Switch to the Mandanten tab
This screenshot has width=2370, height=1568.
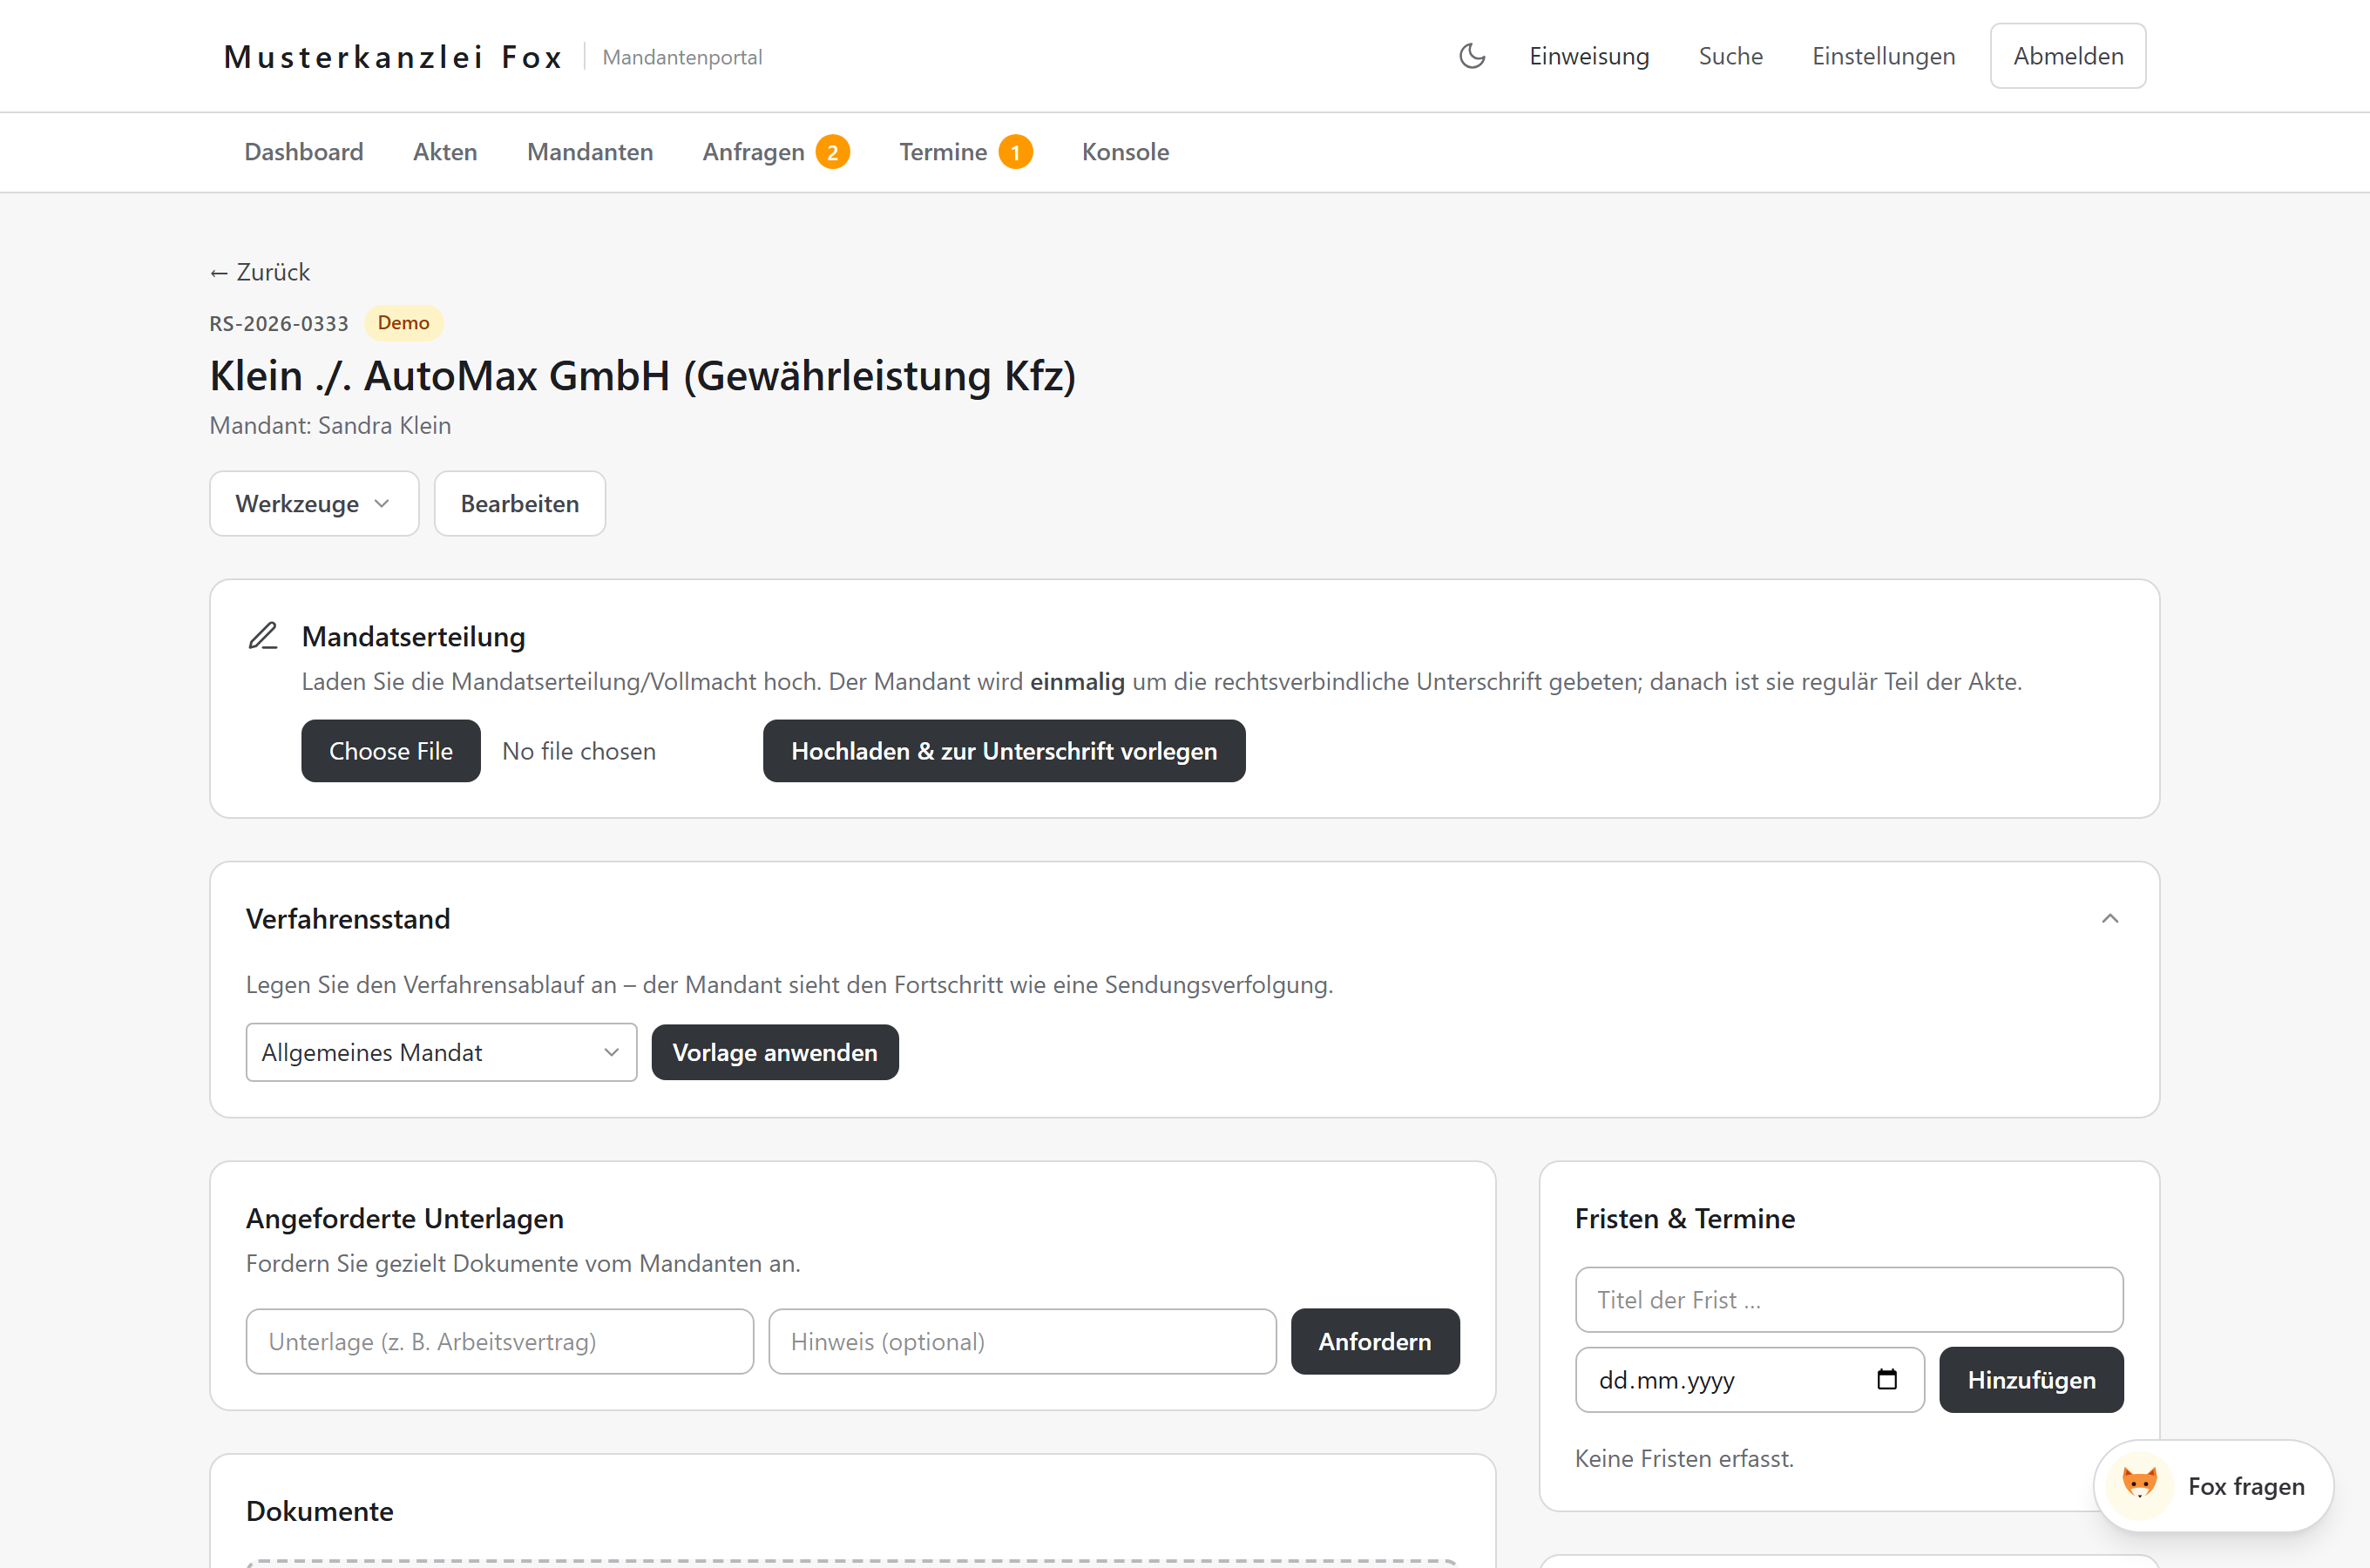pos(590,152)
